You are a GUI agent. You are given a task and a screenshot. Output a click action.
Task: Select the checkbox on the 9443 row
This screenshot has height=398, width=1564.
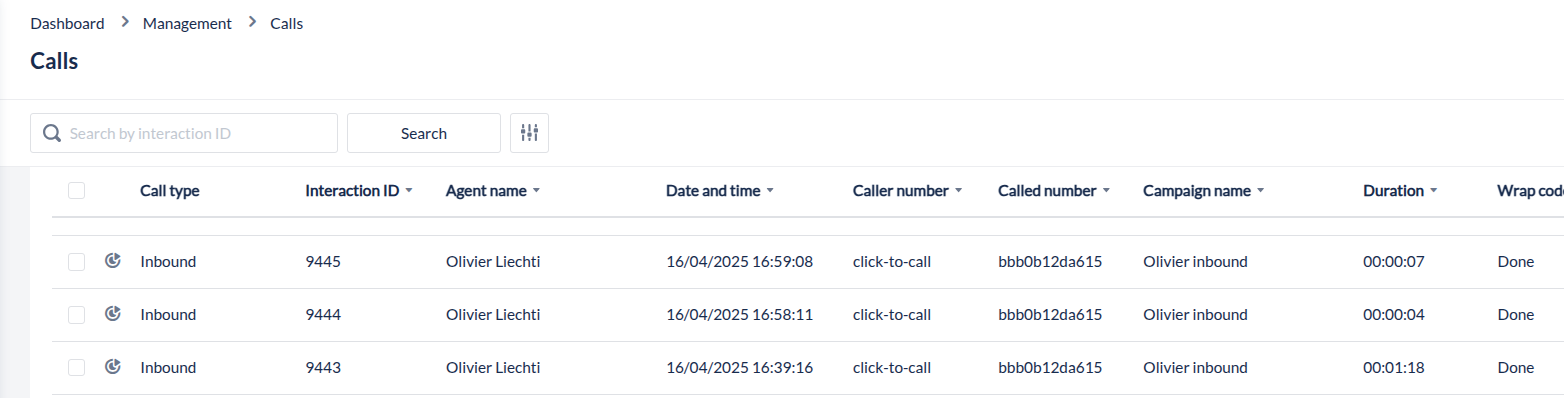[76, 368]
